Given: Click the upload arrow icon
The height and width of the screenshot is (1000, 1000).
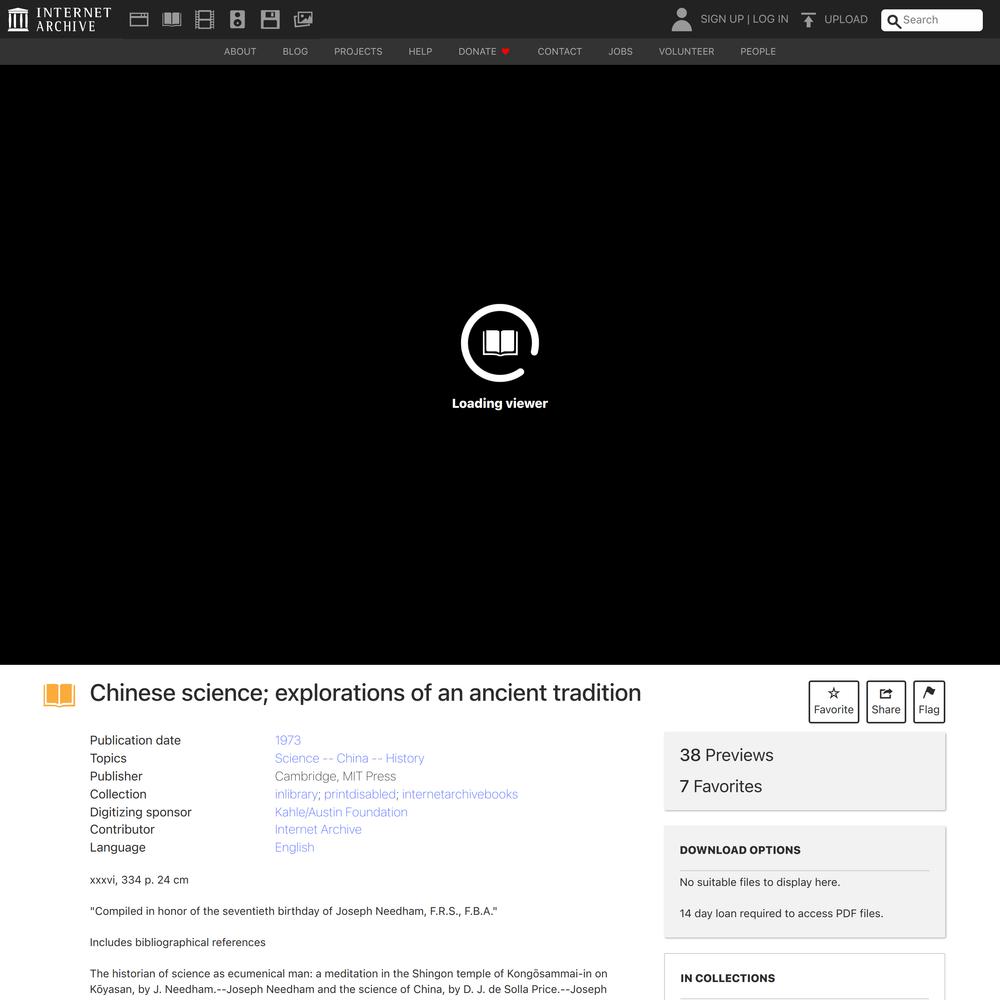Looking at the screenshot, I should (x=808, y=20).
